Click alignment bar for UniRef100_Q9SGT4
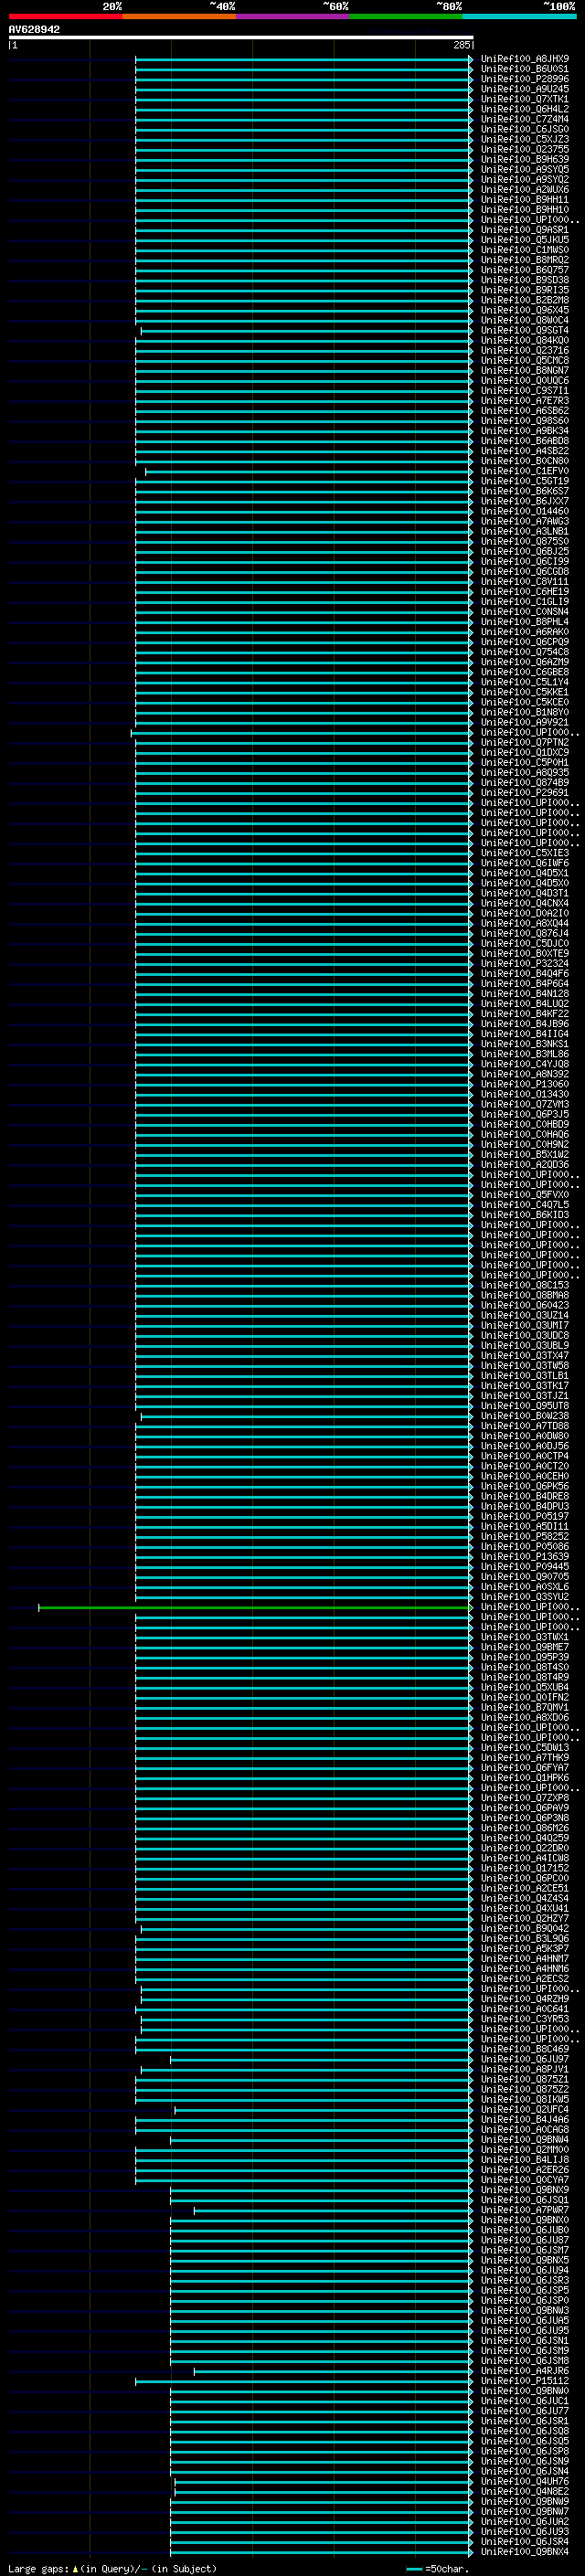The width and height of the screenshot is (585, 2576). point(305,330)
